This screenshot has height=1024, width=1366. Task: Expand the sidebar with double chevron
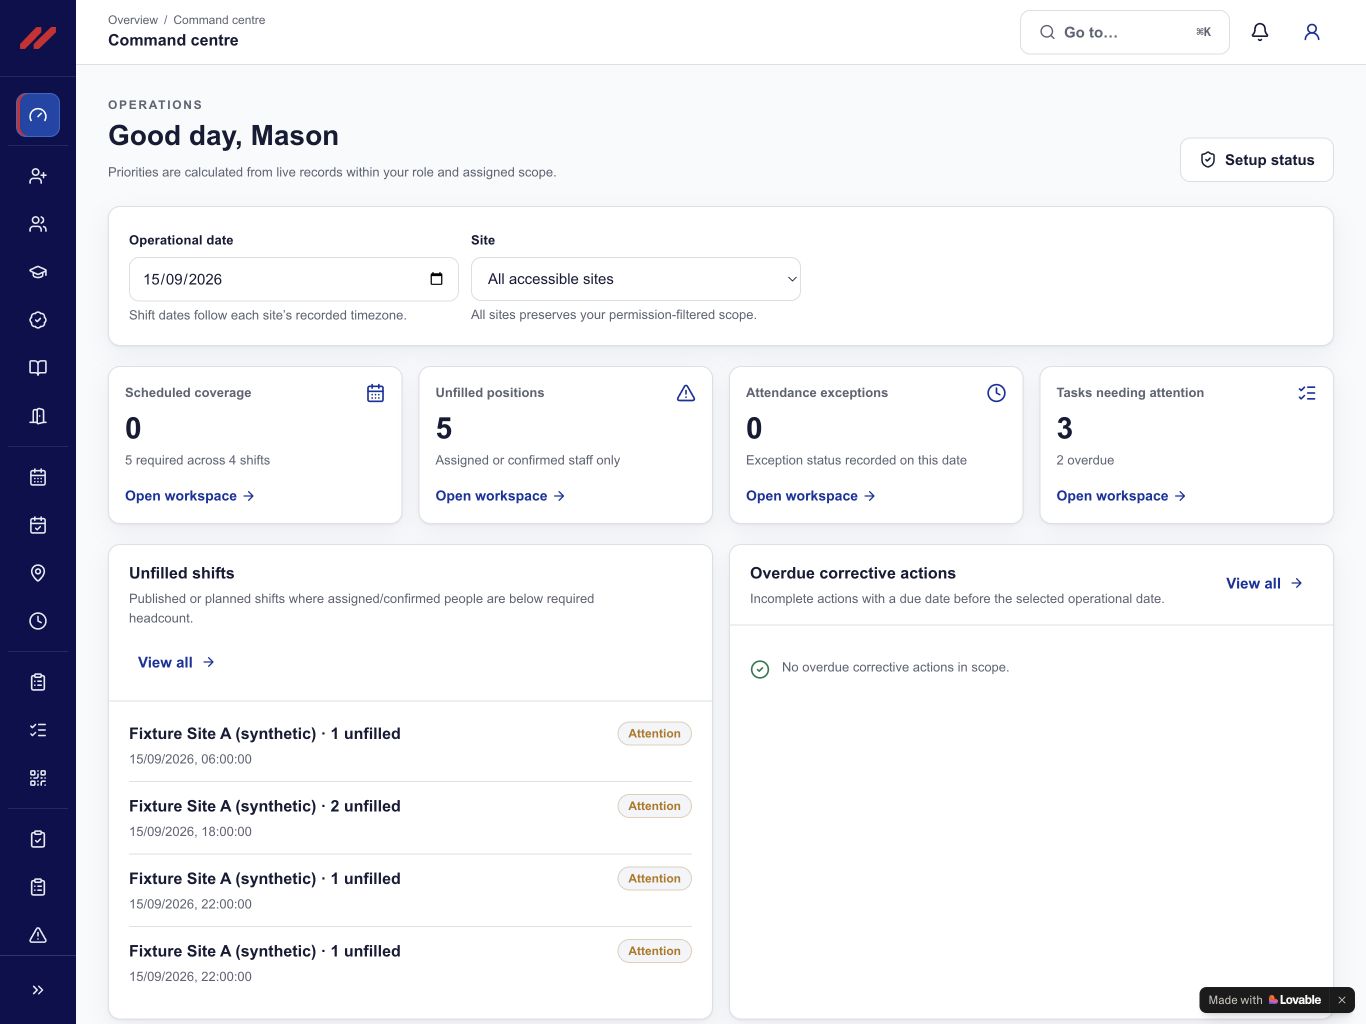[x=38, y=990]
